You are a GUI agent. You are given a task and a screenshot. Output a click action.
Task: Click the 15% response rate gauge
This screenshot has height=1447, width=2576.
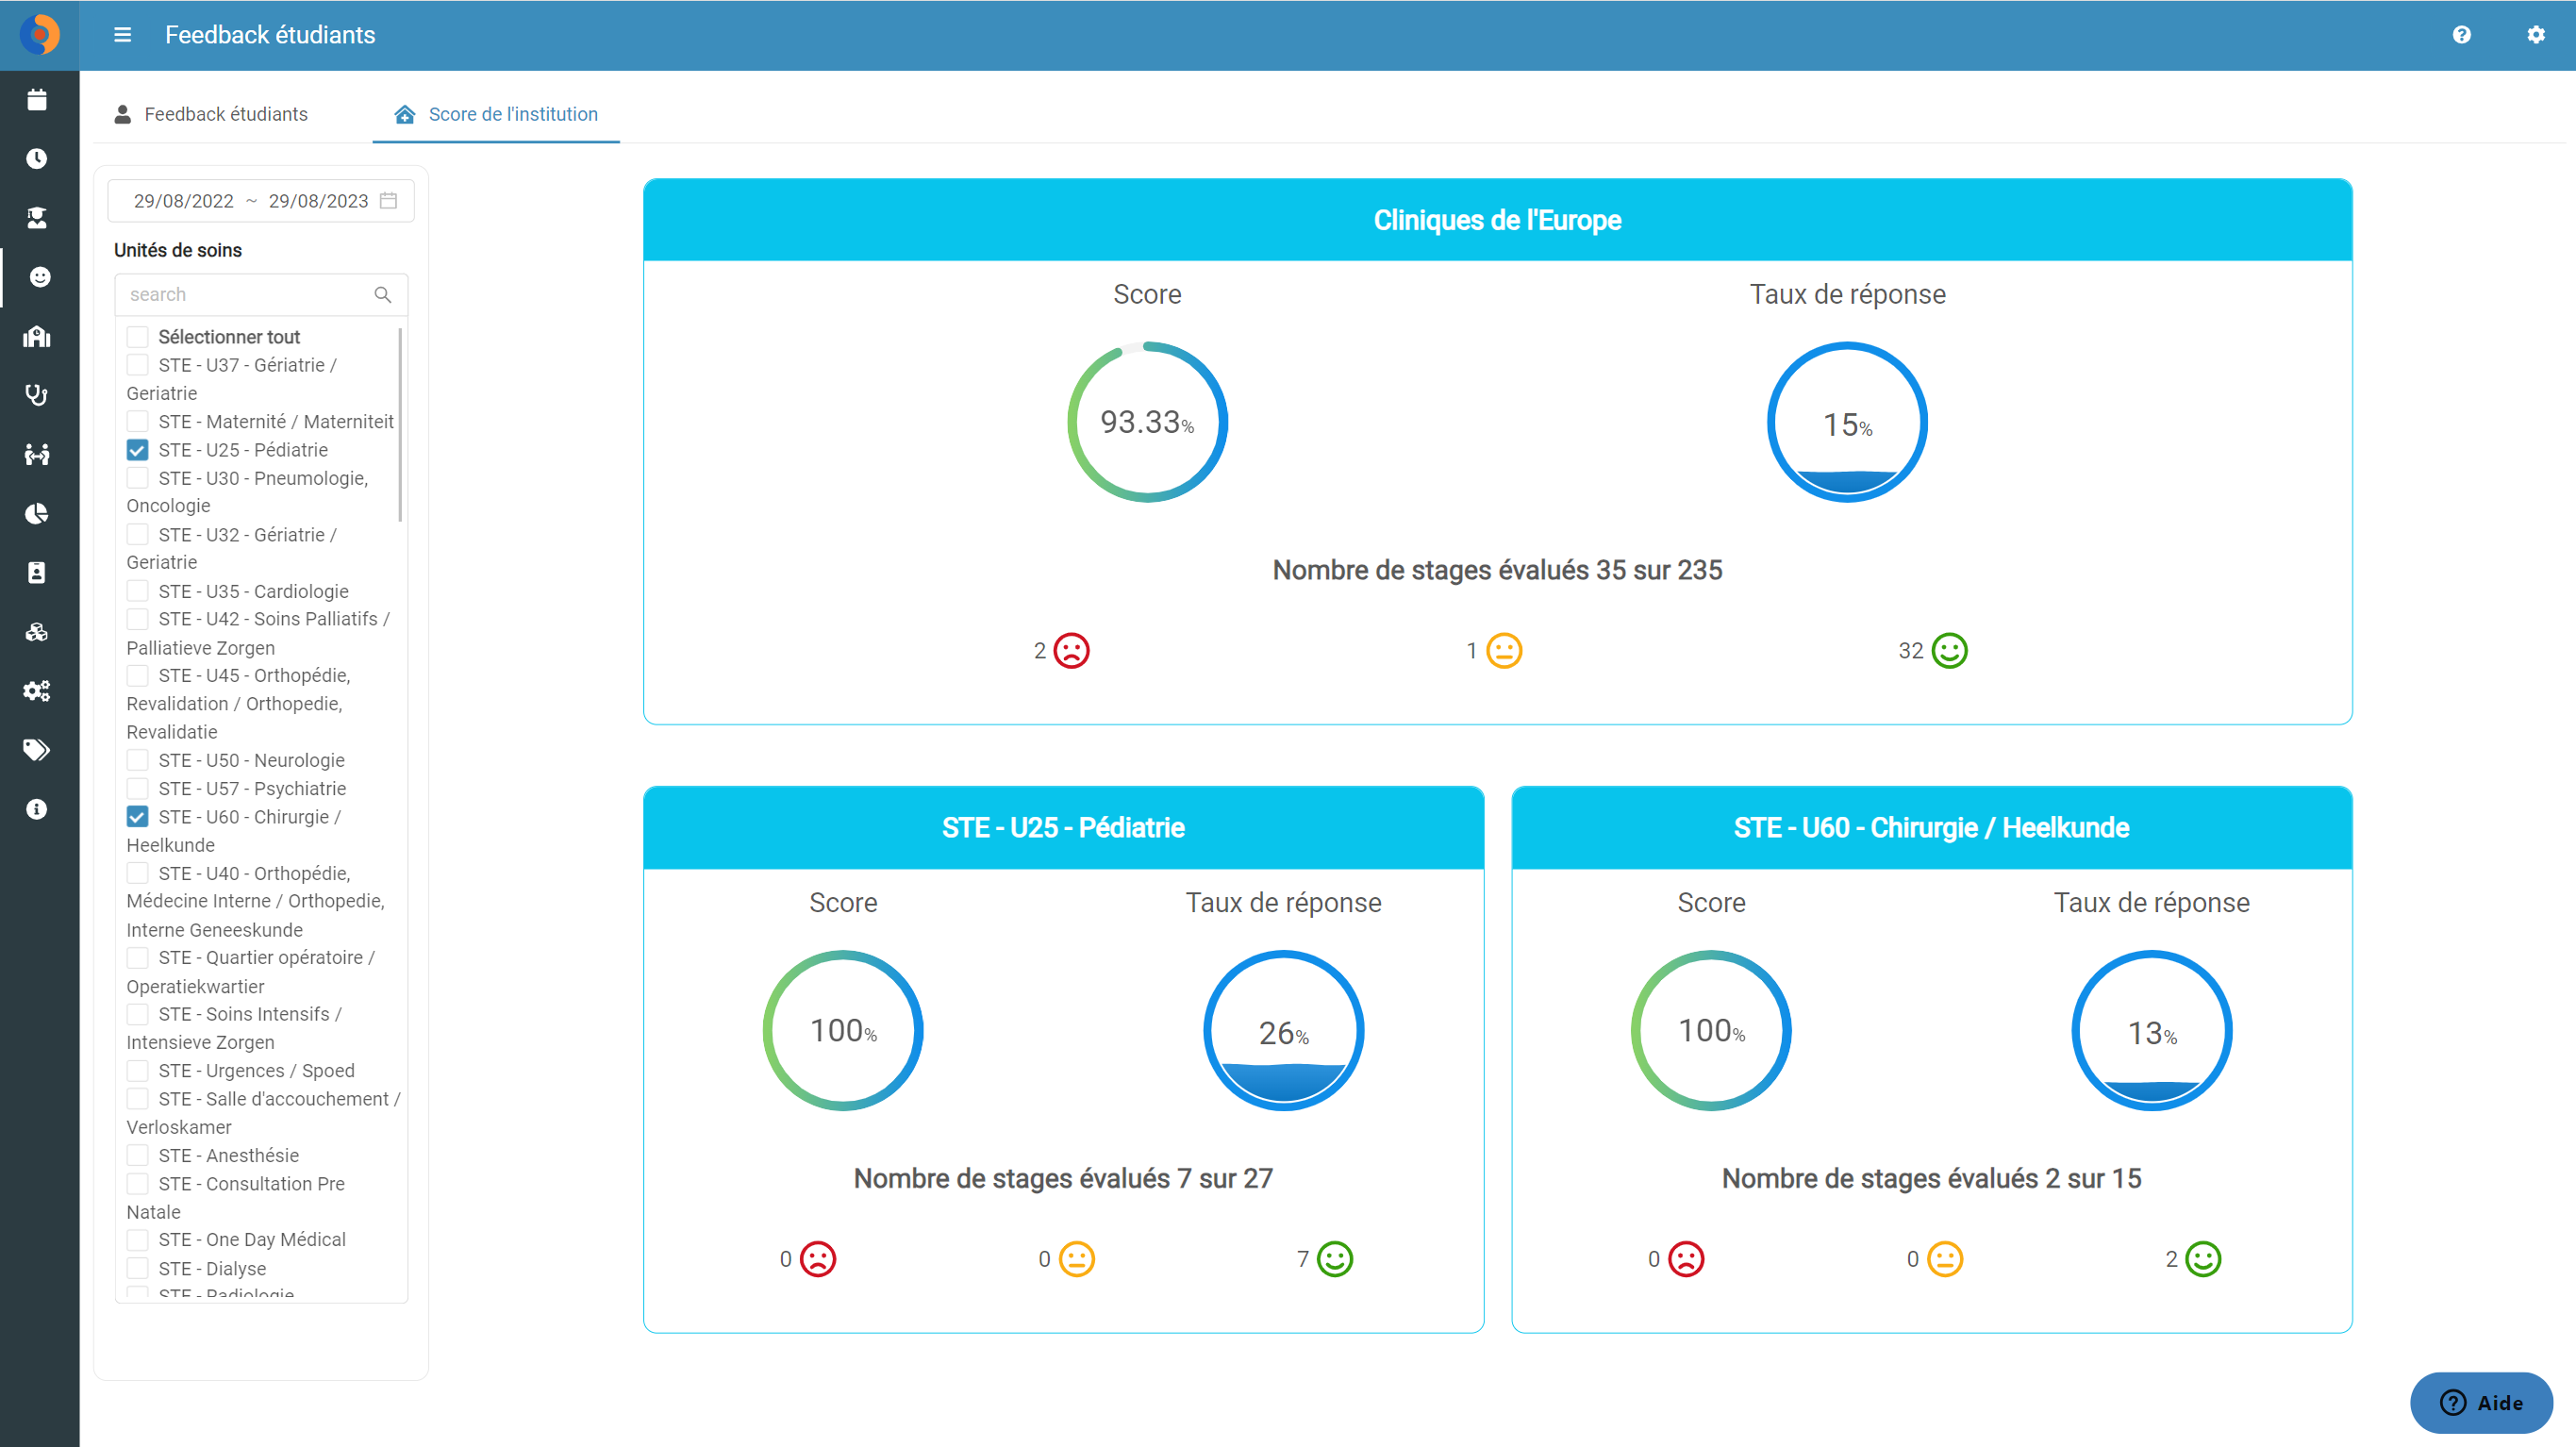point(1847,422)
